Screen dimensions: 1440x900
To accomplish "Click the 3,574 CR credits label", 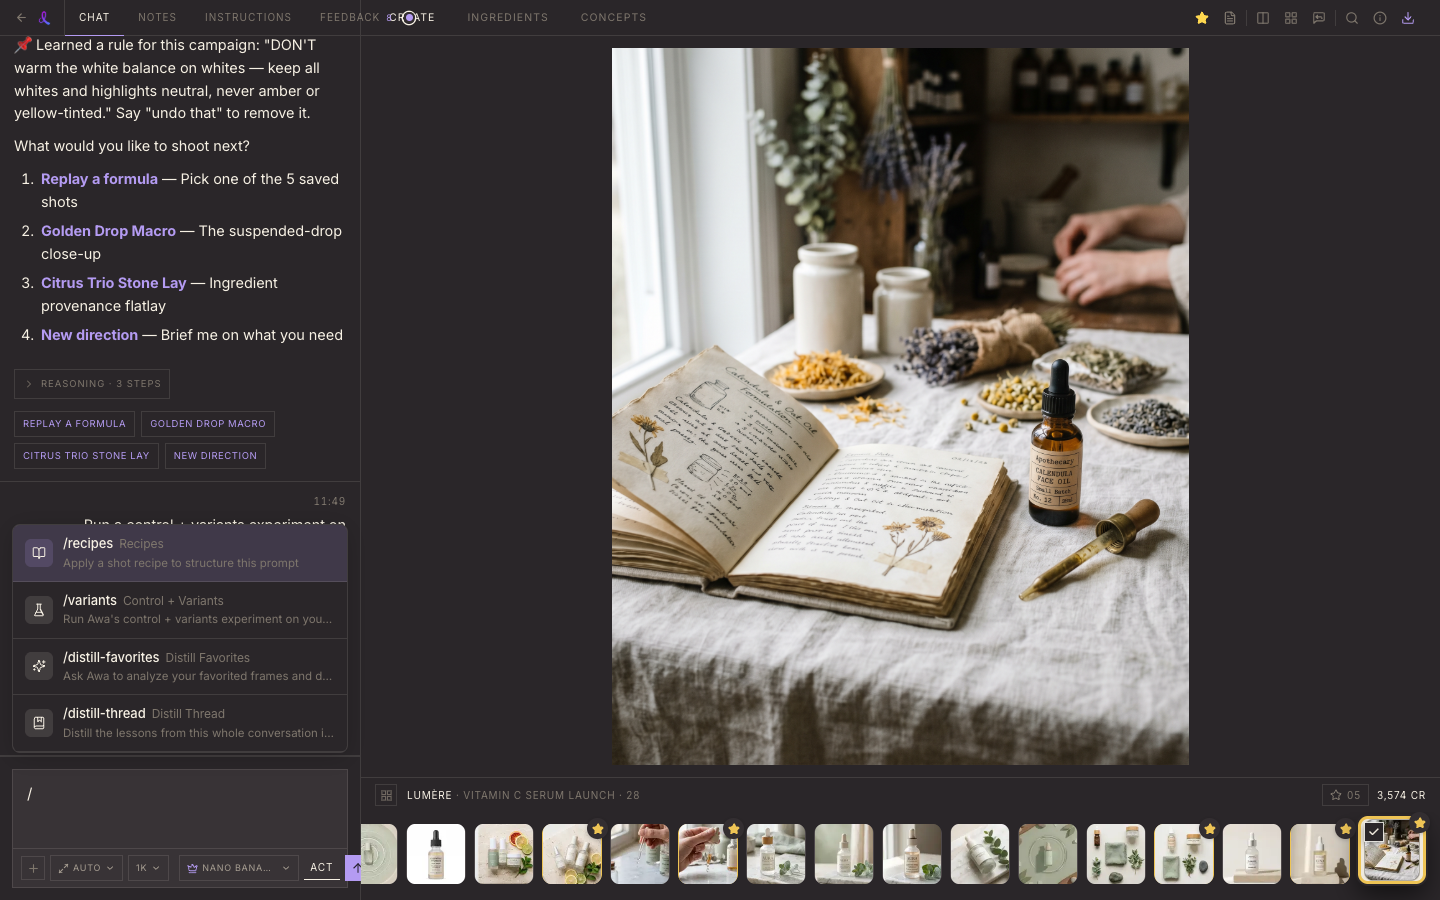I will (x=1401, y=795).
